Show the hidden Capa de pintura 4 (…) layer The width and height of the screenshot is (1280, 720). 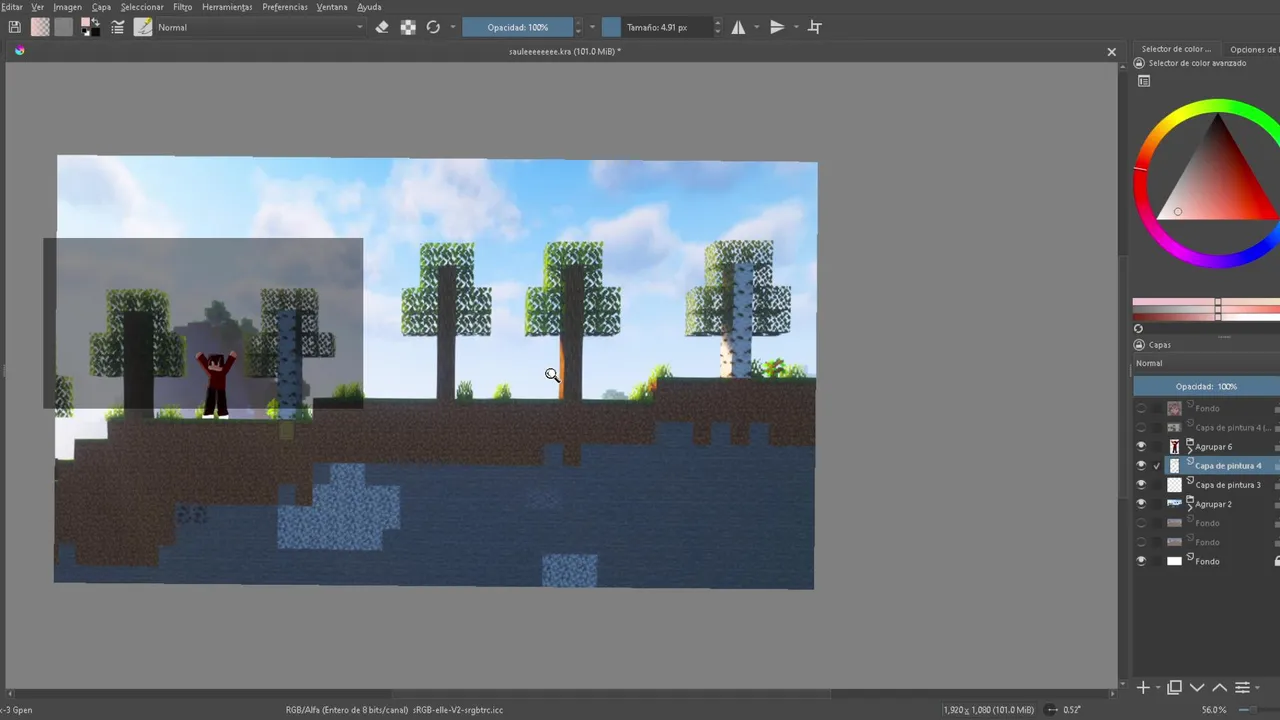point(1141,427)
